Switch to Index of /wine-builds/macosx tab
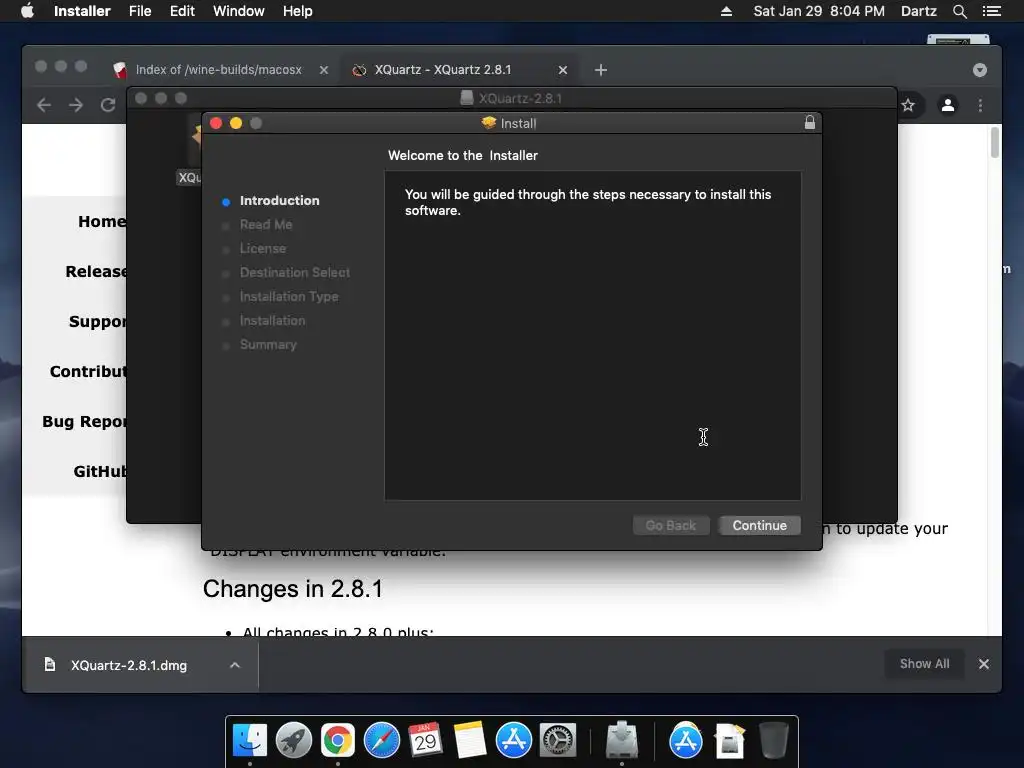The image size is (1024, 768). coord(219,70)
